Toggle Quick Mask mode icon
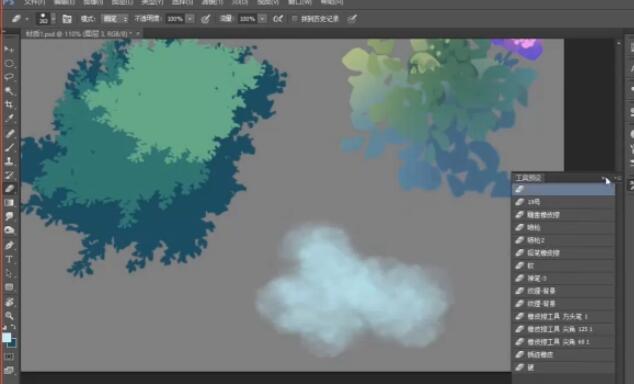 point(9,357)
